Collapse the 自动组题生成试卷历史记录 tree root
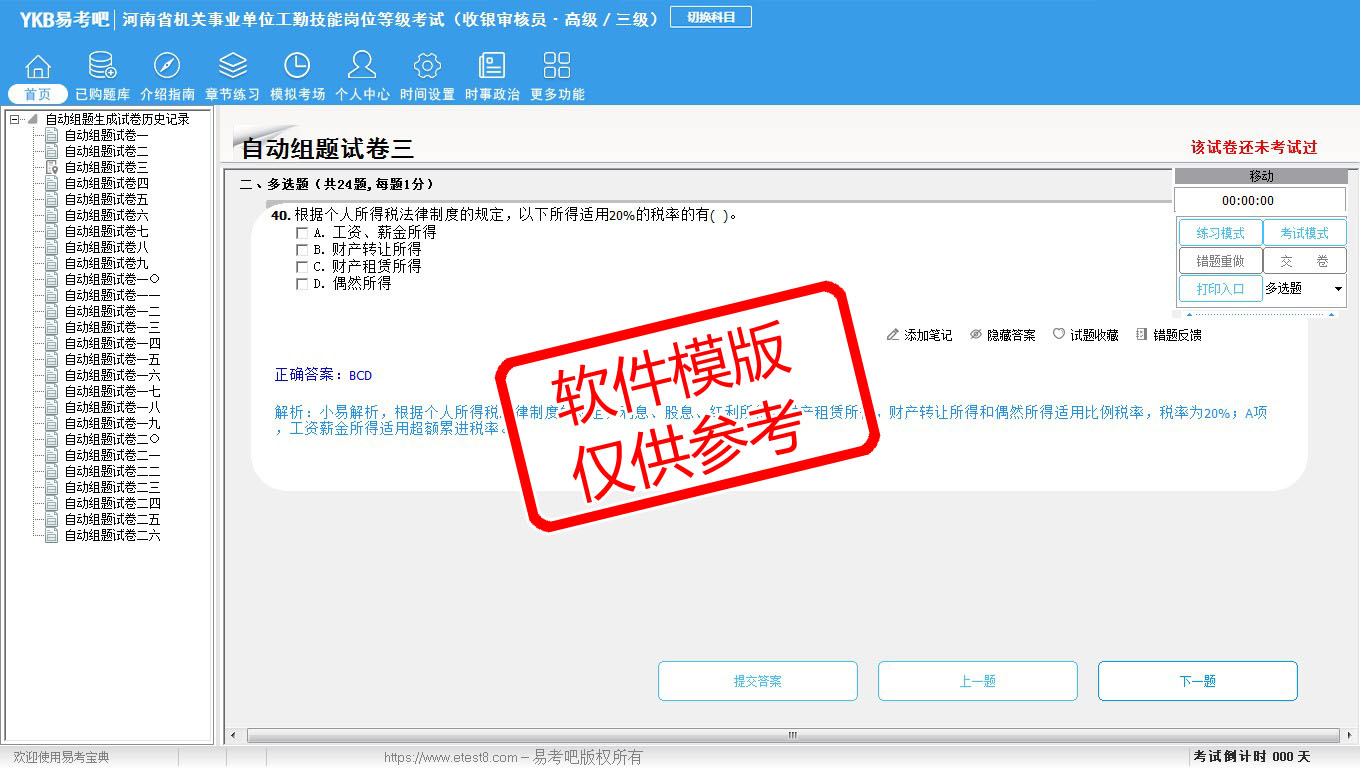The height and width of the screenshot is (768, 1360). (14, 119)
